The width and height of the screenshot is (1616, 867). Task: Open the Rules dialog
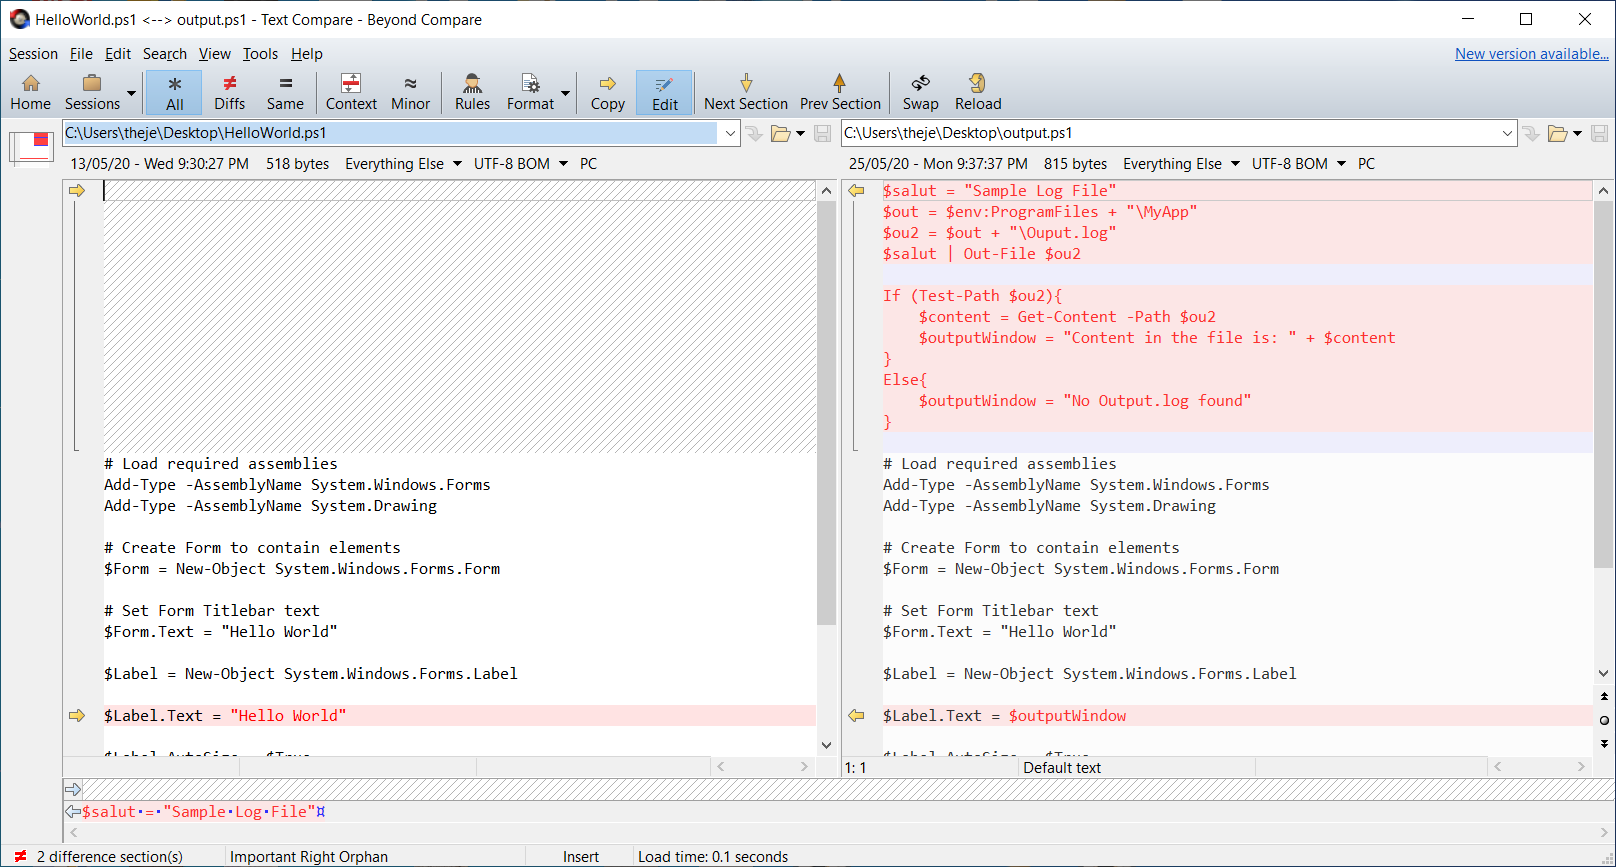(x=472, y=92)
